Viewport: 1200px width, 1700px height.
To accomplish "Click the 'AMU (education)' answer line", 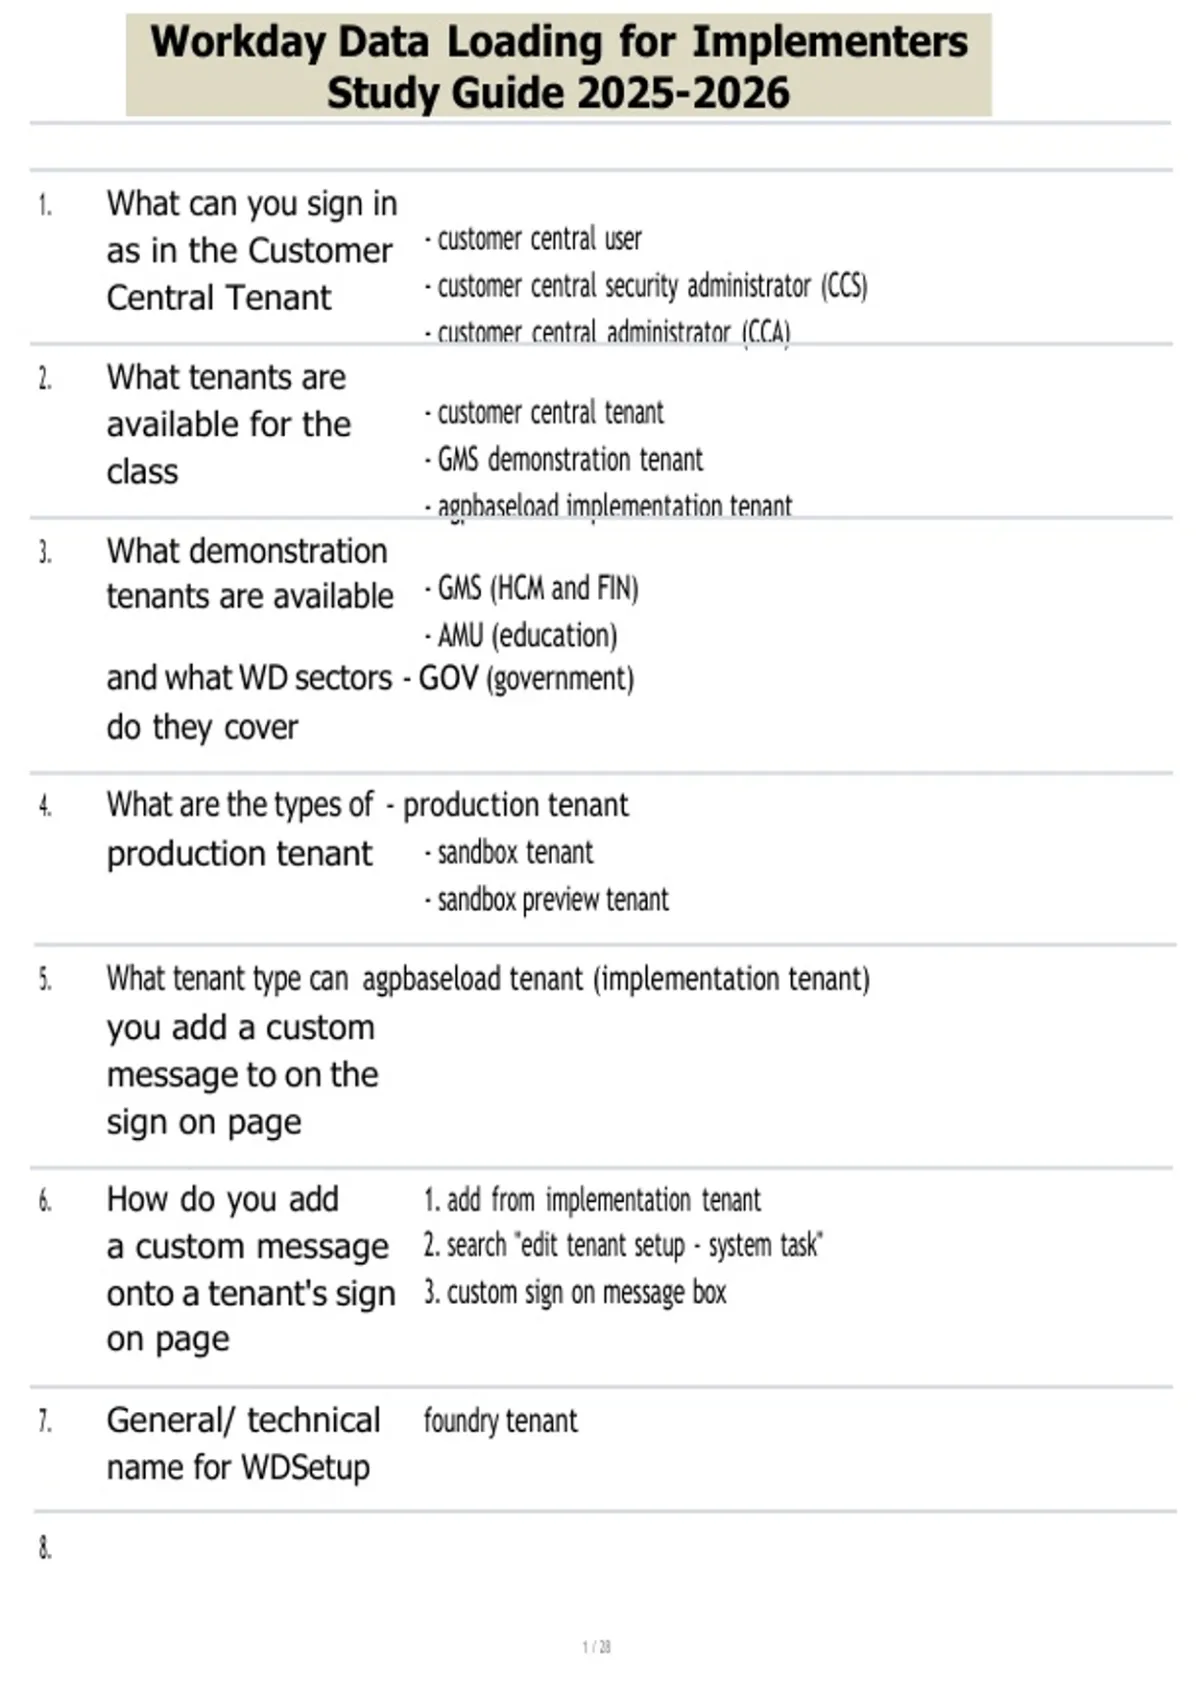I will point(521,635).
